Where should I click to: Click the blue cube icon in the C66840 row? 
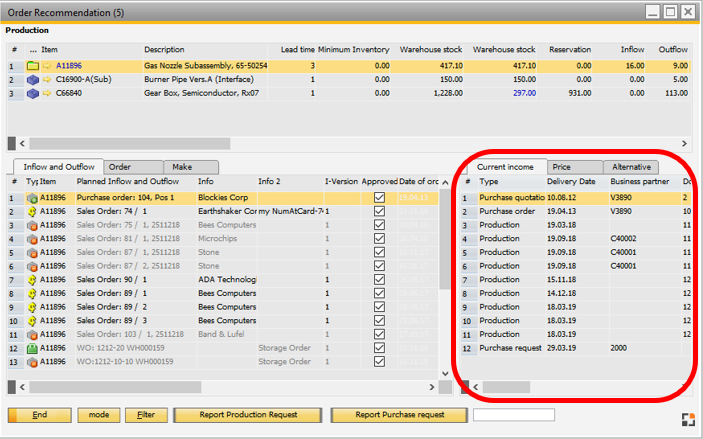tap(32, 93)
